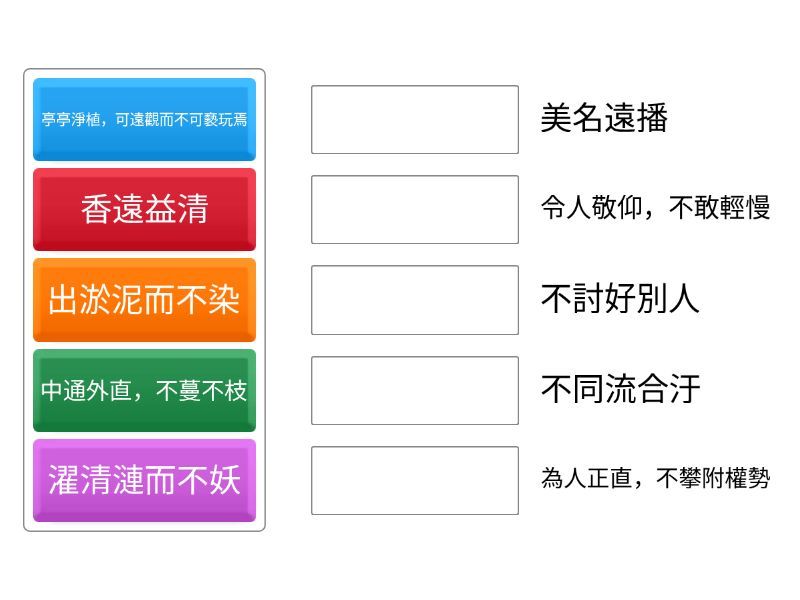Screen dimensions: 800x600
Task: Choose the drop slot beside 不同流合汙
Action: (x=414, y=390)
